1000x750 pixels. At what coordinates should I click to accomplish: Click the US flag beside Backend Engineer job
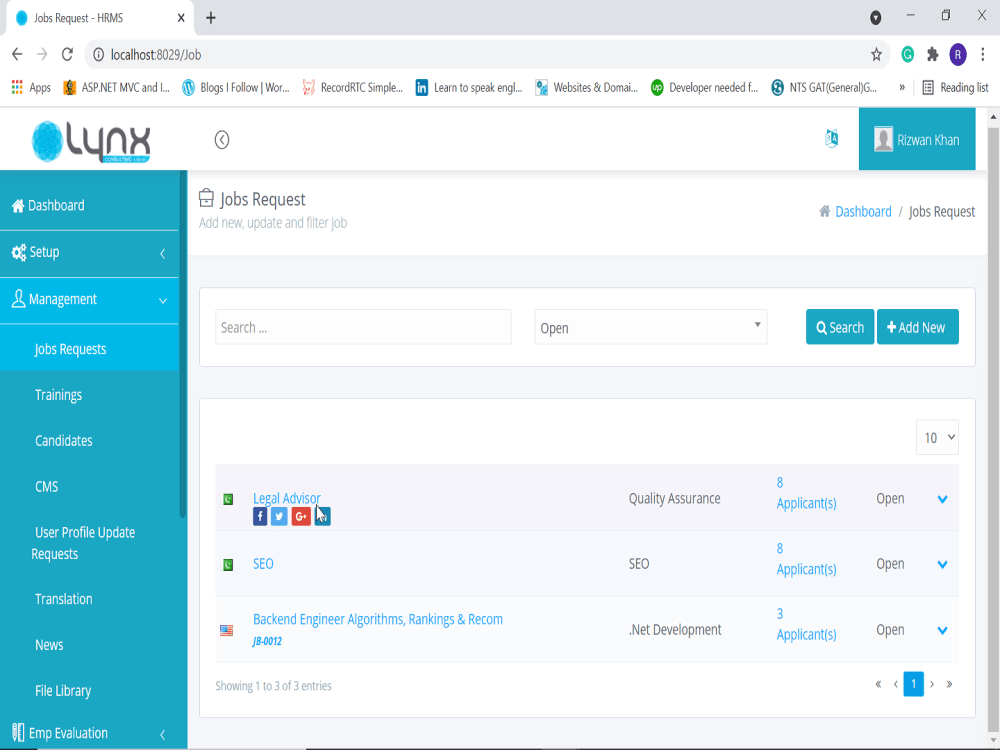coord(226,630)
